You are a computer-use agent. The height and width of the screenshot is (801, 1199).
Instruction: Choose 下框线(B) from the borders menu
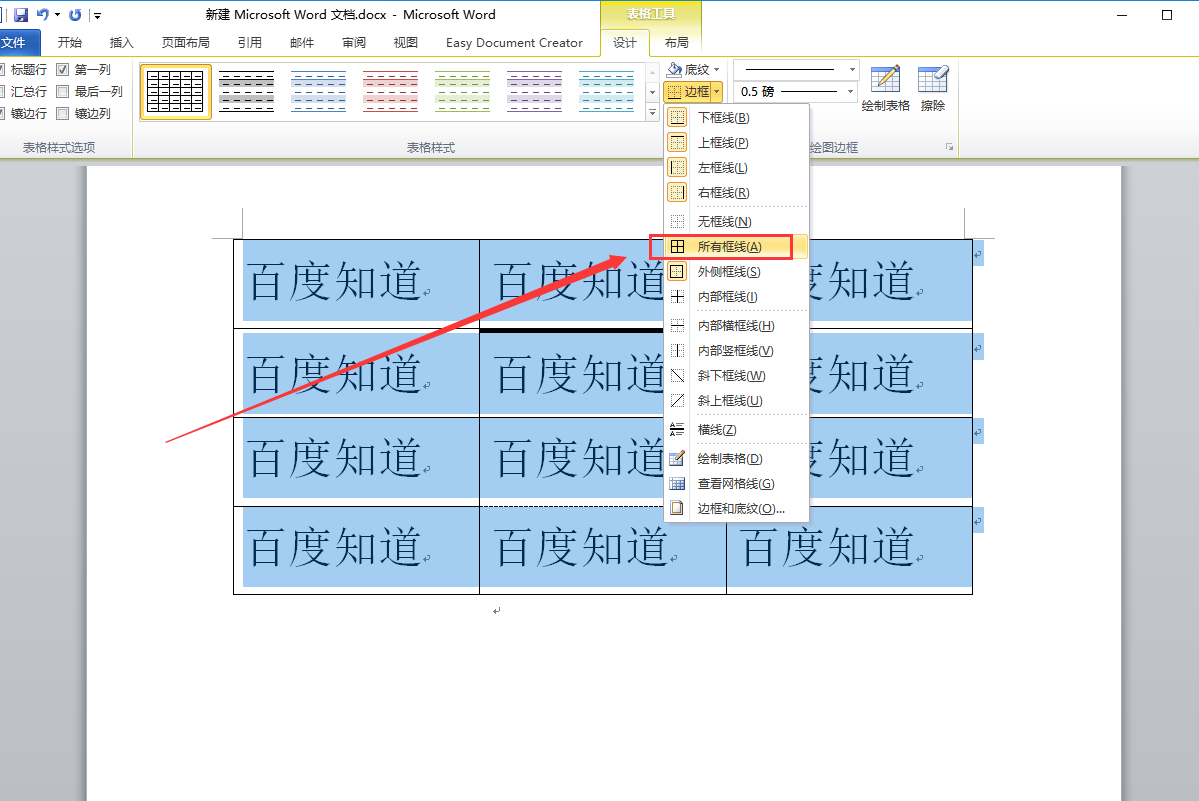click(736, 118)
